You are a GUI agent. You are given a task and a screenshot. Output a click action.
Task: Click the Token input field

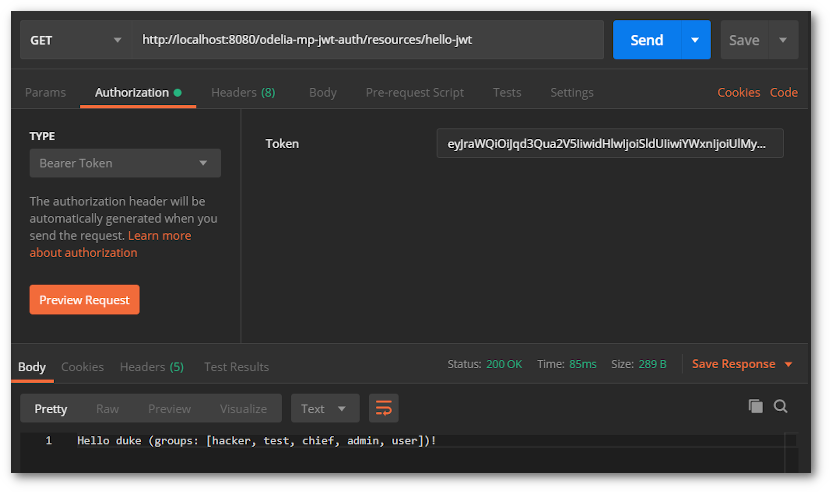tap(609, 143)
